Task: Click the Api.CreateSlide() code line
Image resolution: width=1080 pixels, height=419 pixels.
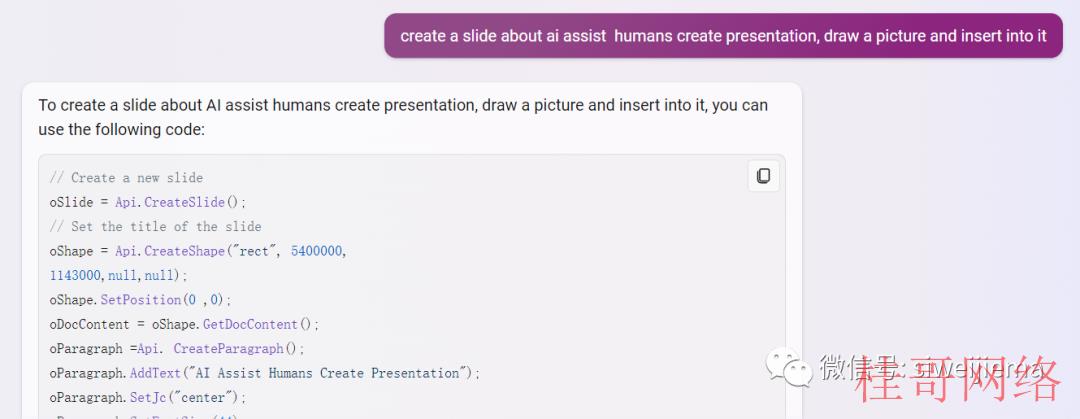Action: [x=147, y=203]
